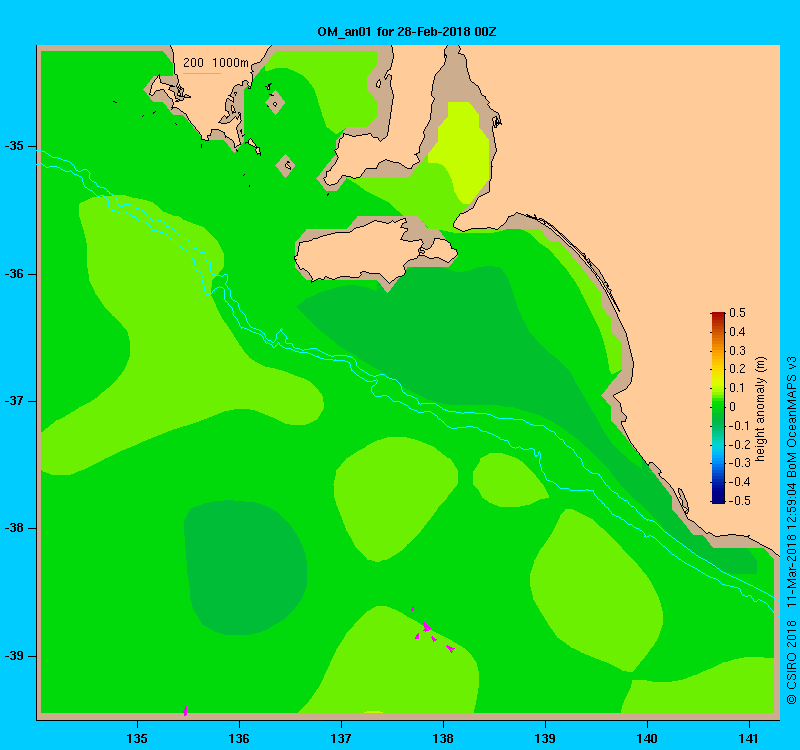Click the 137 longitude axis label

[x=341, y=738]
